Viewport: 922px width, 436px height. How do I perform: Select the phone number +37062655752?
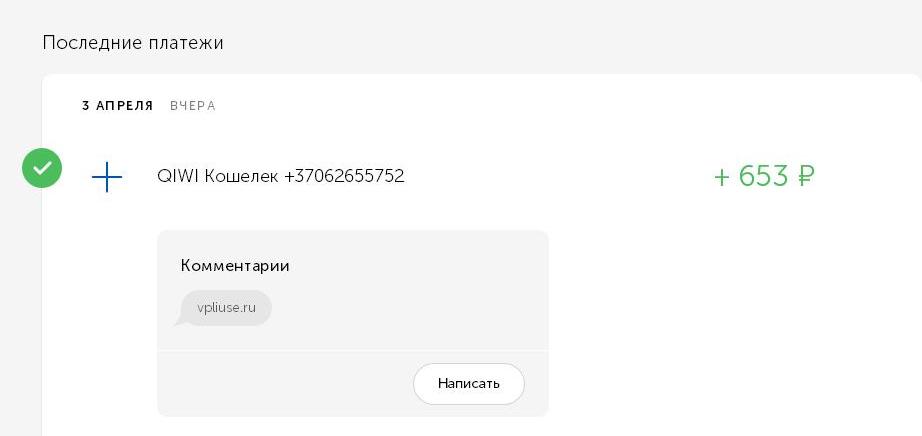[344, 176]
